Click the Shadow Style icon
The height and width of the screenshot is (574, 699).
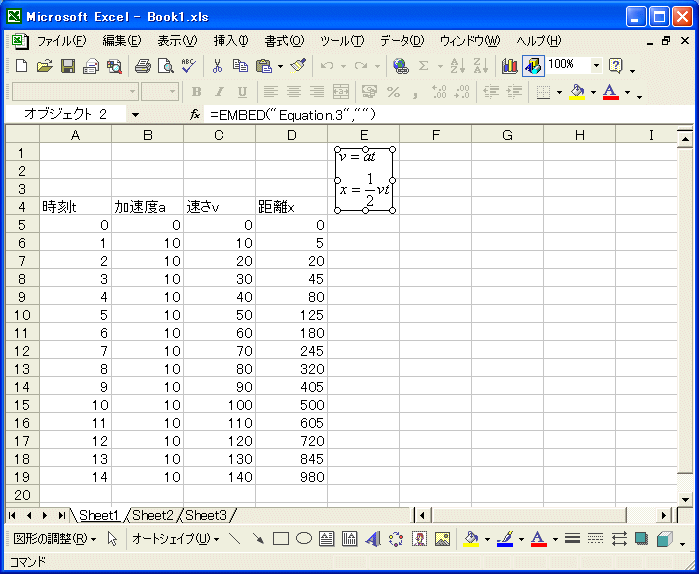[x=641, y=539]
